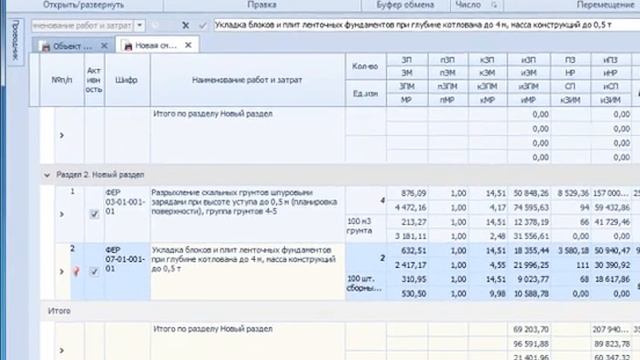Click the Правка ribbon group label
Viewport: 640px width, 360px height.
pos(262,5)
